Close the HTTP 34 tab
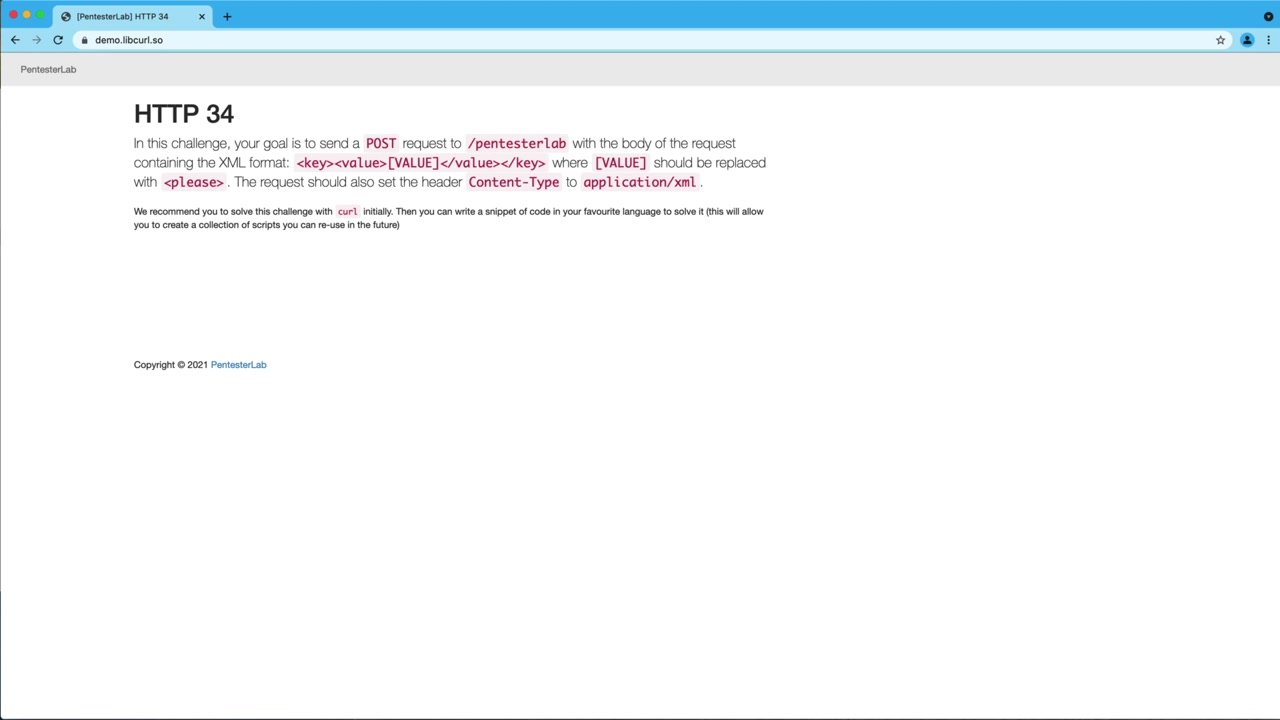This screenshot has height=720, width=1280. tap(201, 16)
